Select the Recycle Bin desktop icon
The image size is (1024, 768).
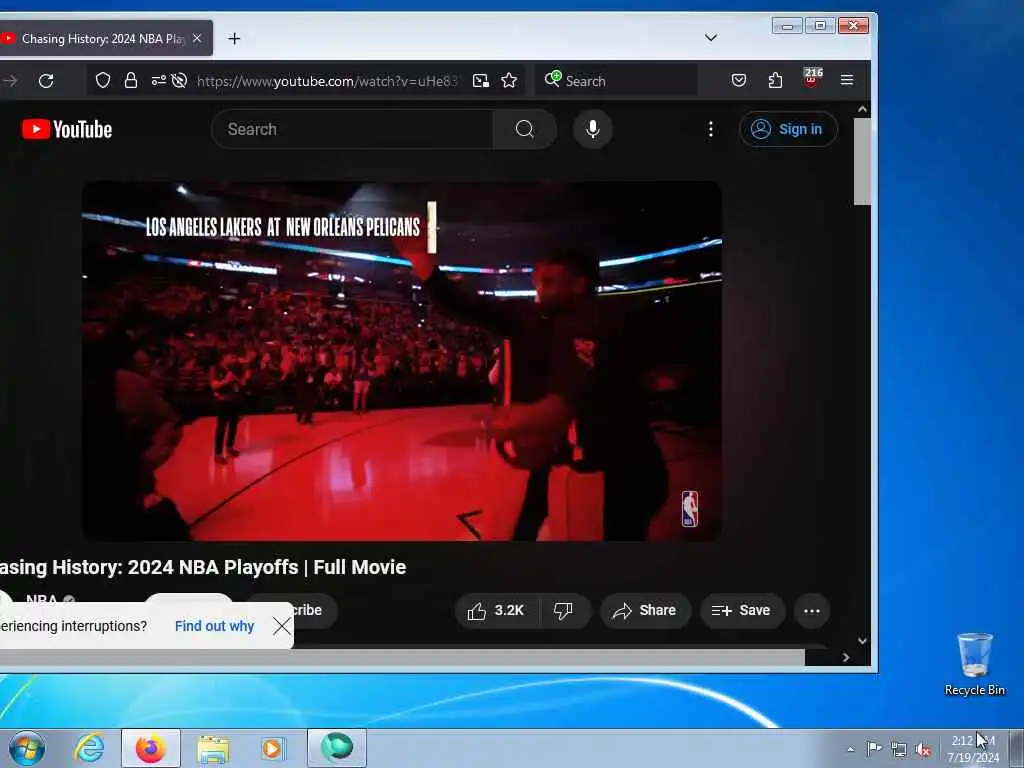[974, 664]
